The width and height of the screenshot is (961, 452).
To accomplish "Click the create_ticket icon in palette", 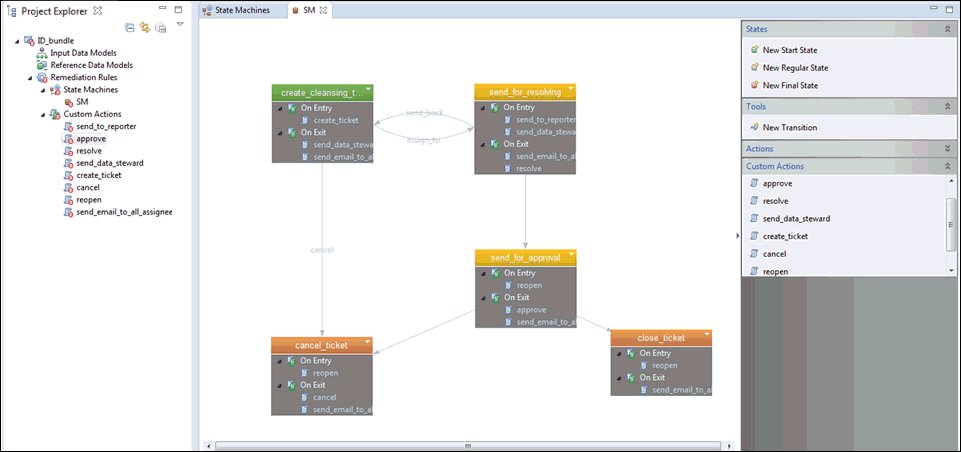I will click(755, 236).
